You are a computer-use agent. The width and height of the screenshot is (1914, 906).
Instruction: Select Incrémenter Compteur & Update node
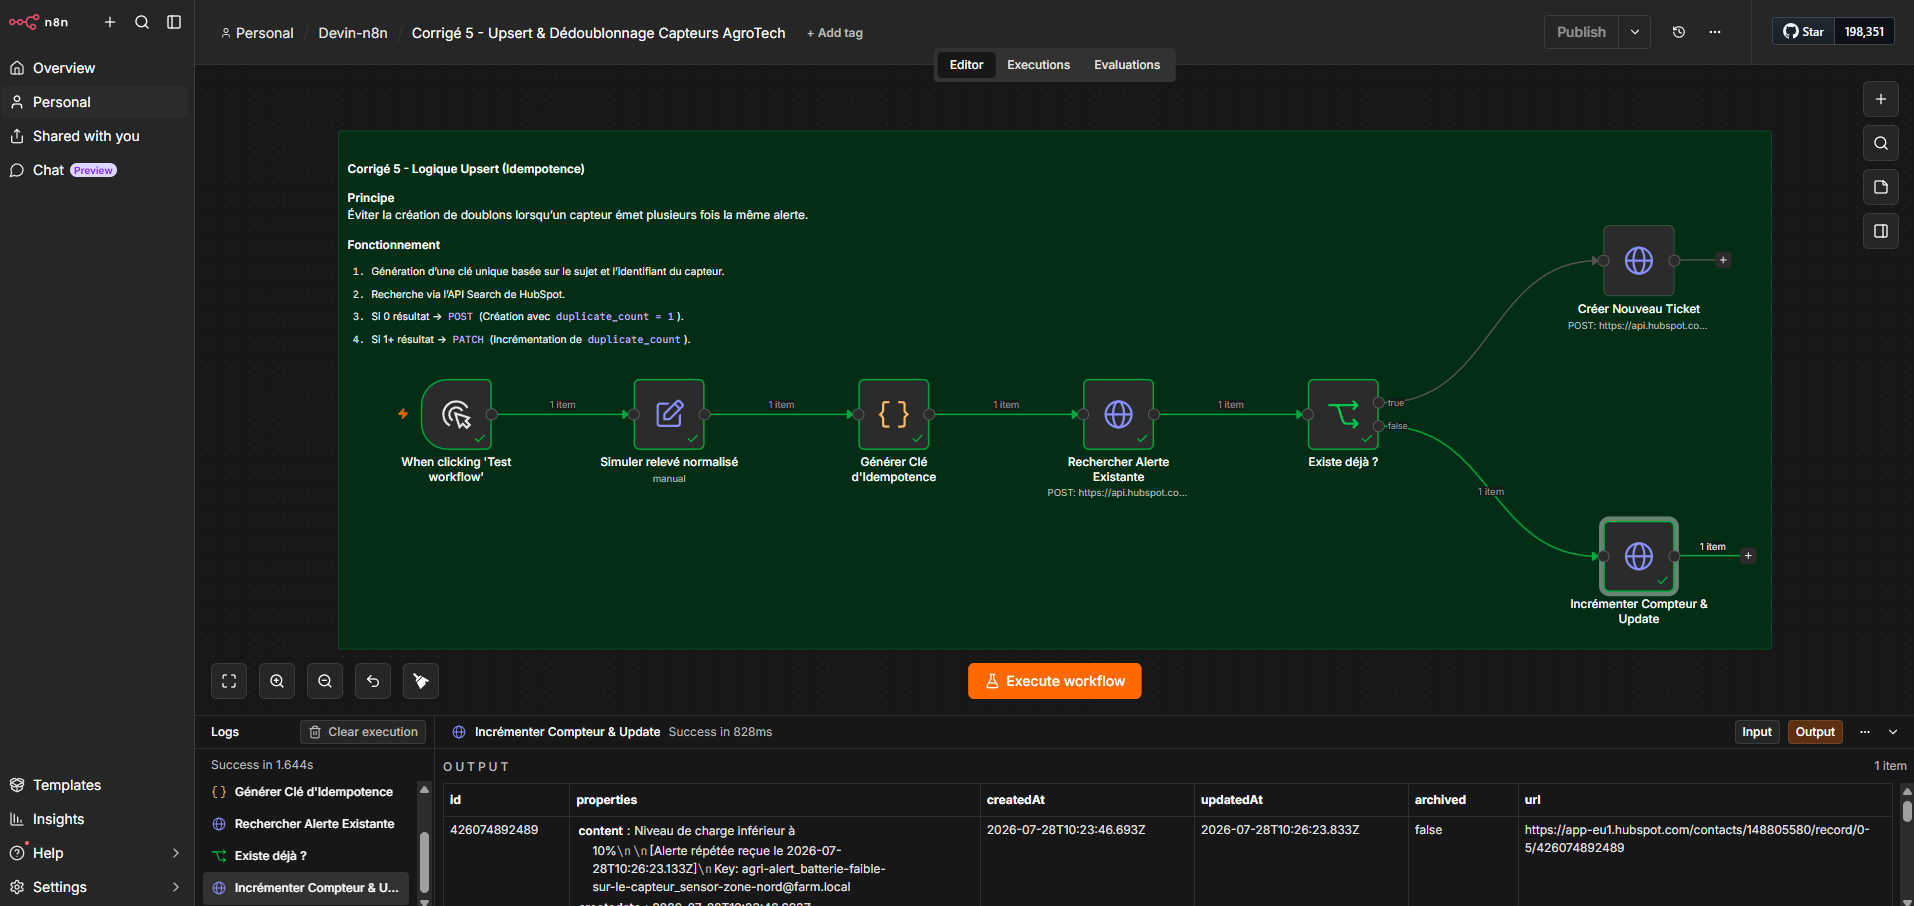[x=1639, y=556]
